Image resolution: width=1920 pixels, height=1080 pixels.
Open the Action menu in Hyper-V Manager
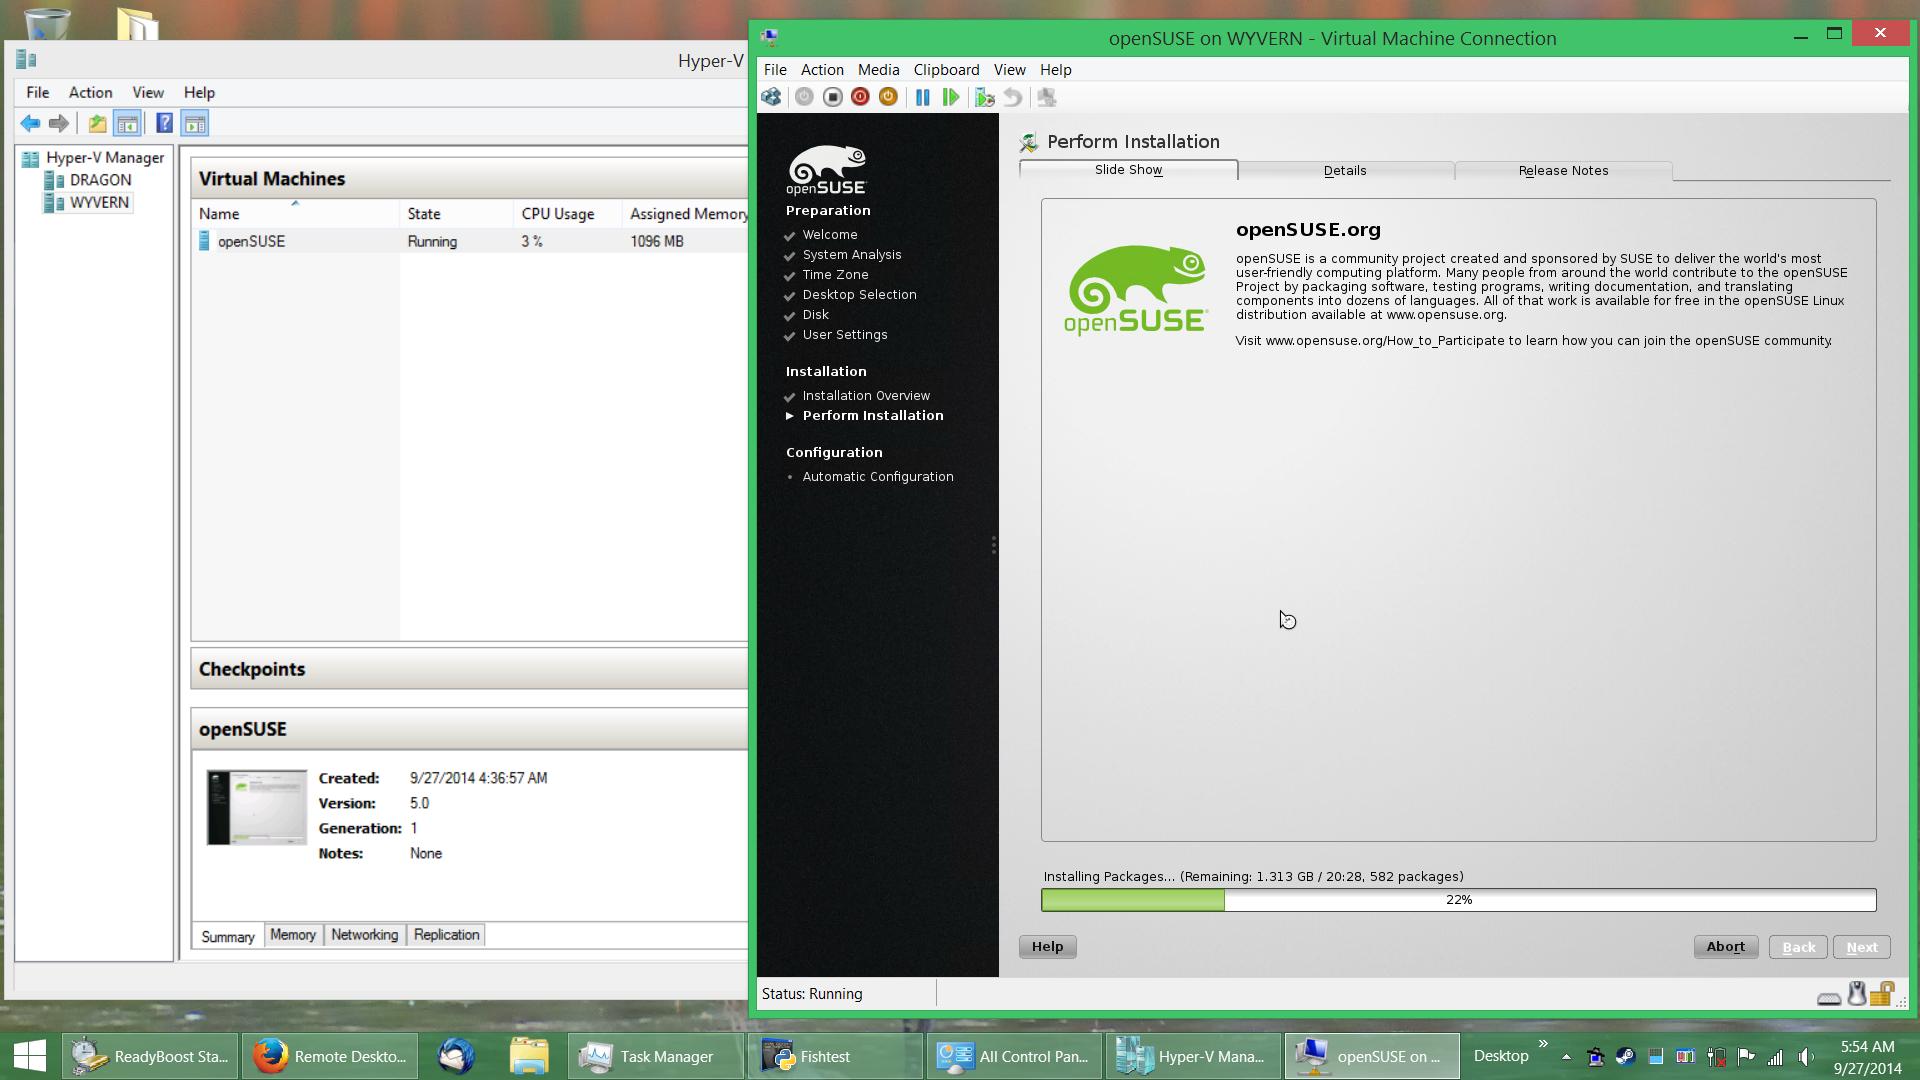(x=90, y=92)
